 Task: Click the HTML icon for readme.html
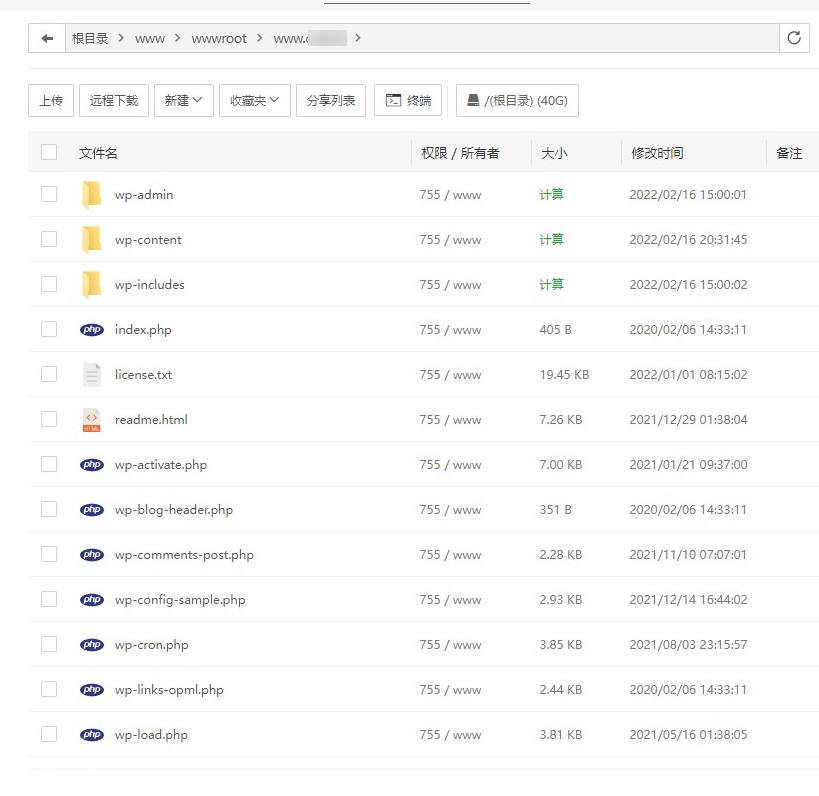[92, 420]
